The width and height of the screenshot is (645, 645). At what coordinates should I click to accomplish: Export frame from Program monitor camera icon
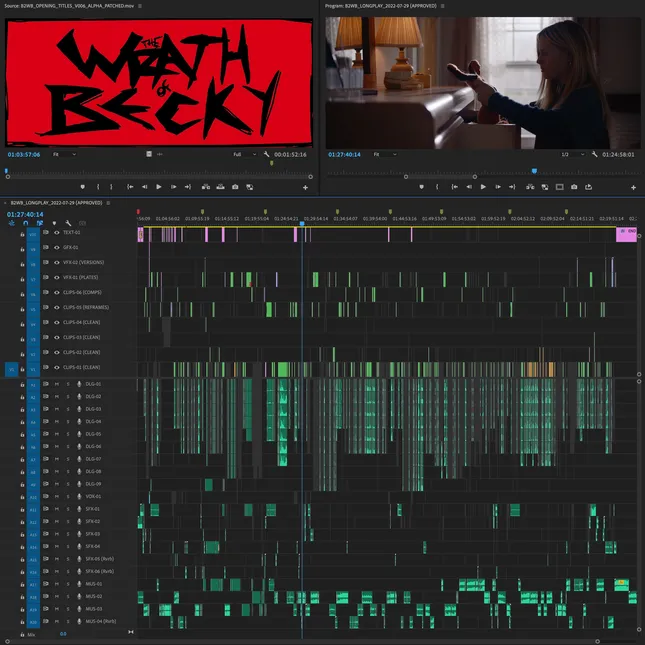(x=574, y=187)
